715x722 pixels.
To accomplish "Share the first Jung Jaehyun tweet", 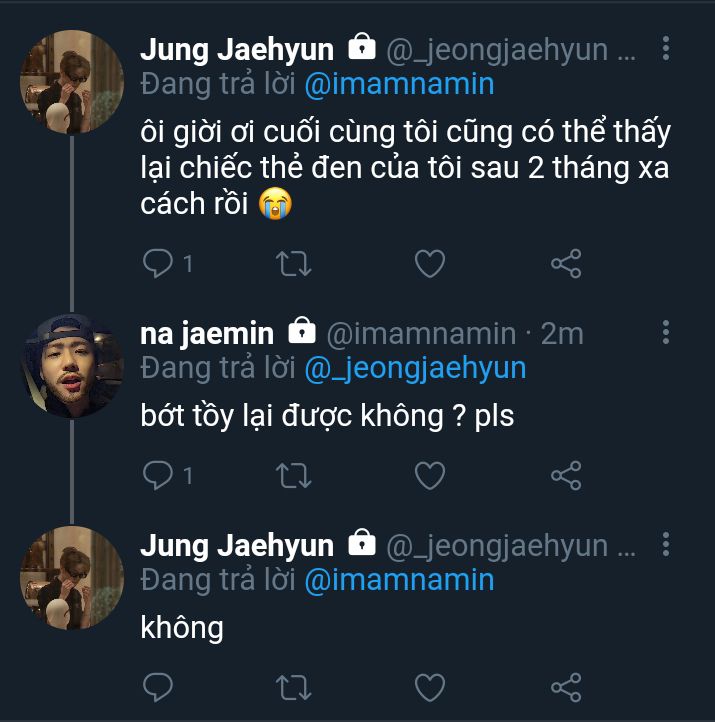I will point(566,263).
